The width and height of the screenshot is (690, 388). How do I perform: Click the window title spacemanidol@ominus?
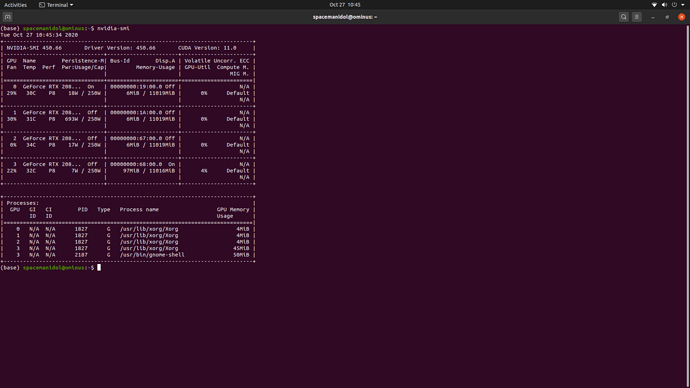pos(345,17)
